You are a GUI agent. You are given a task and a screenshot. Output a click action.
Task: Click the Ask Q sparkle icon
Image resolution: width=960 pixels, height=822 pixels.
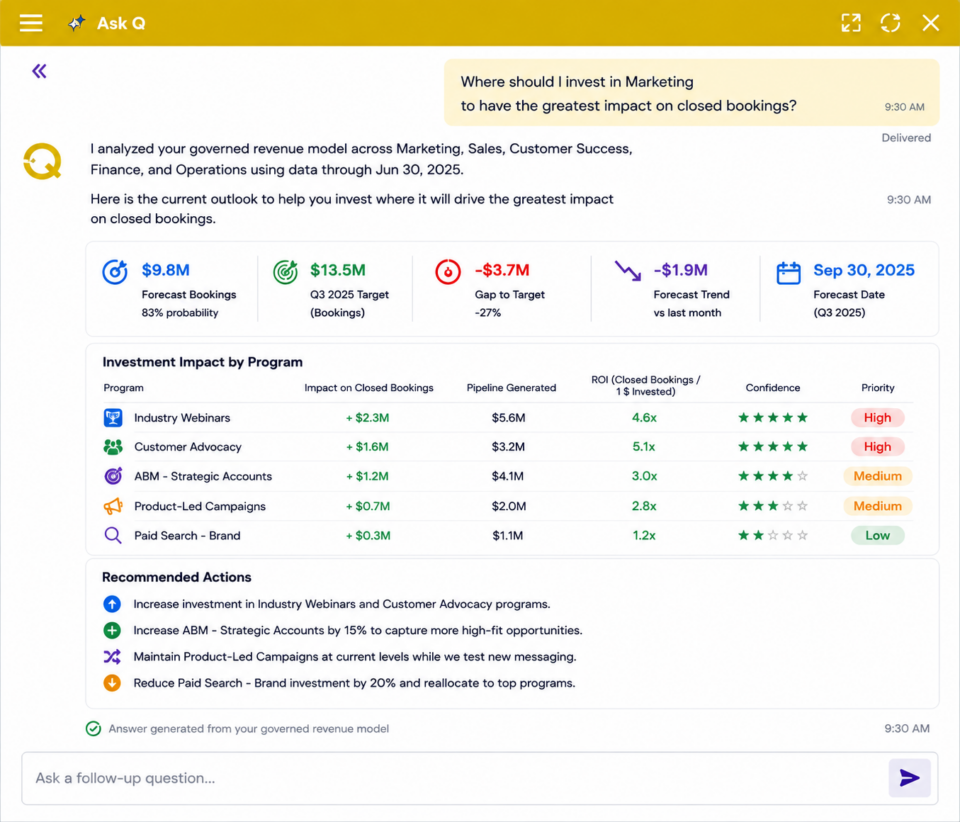pos(77,23)
